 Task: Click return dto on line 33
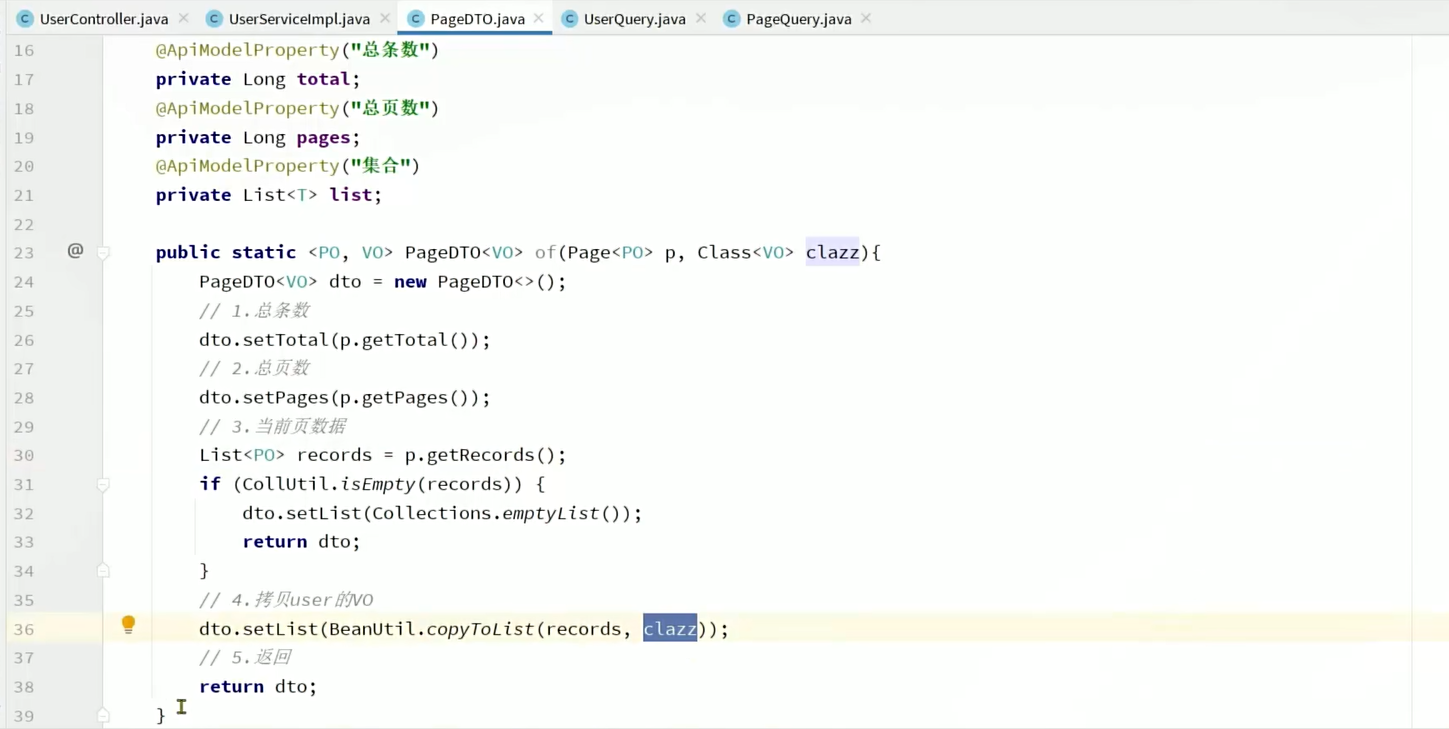[301, 542]
